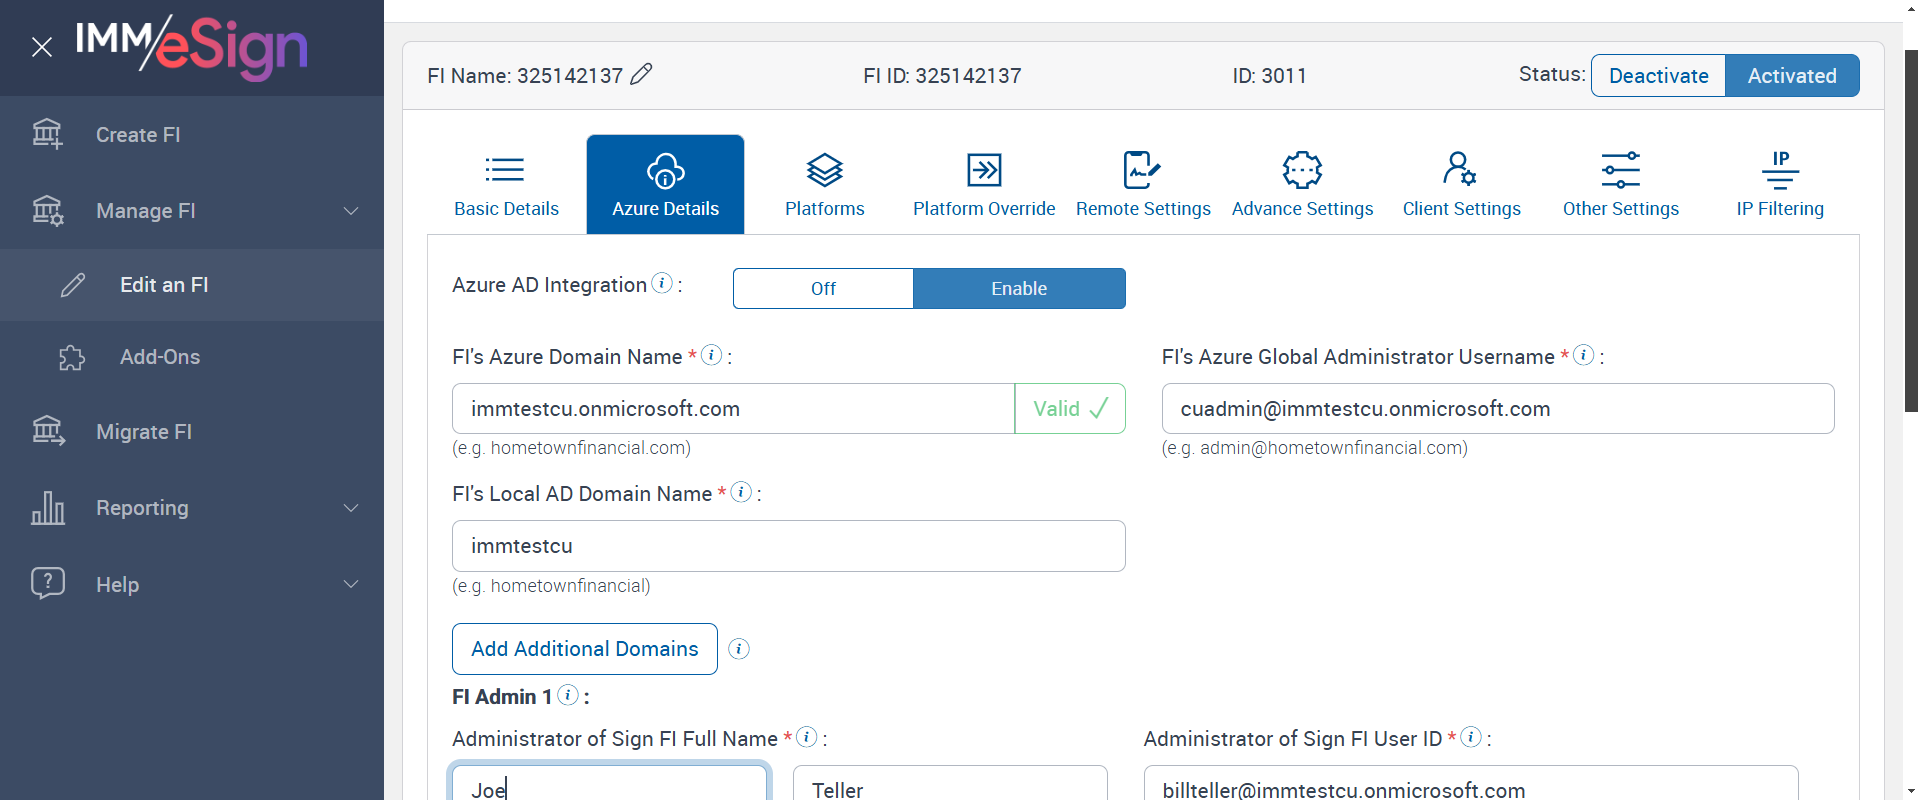Switch to the Advance Settings tab
Viewport: 1920px width, 800px height.
click(1302, 185)
